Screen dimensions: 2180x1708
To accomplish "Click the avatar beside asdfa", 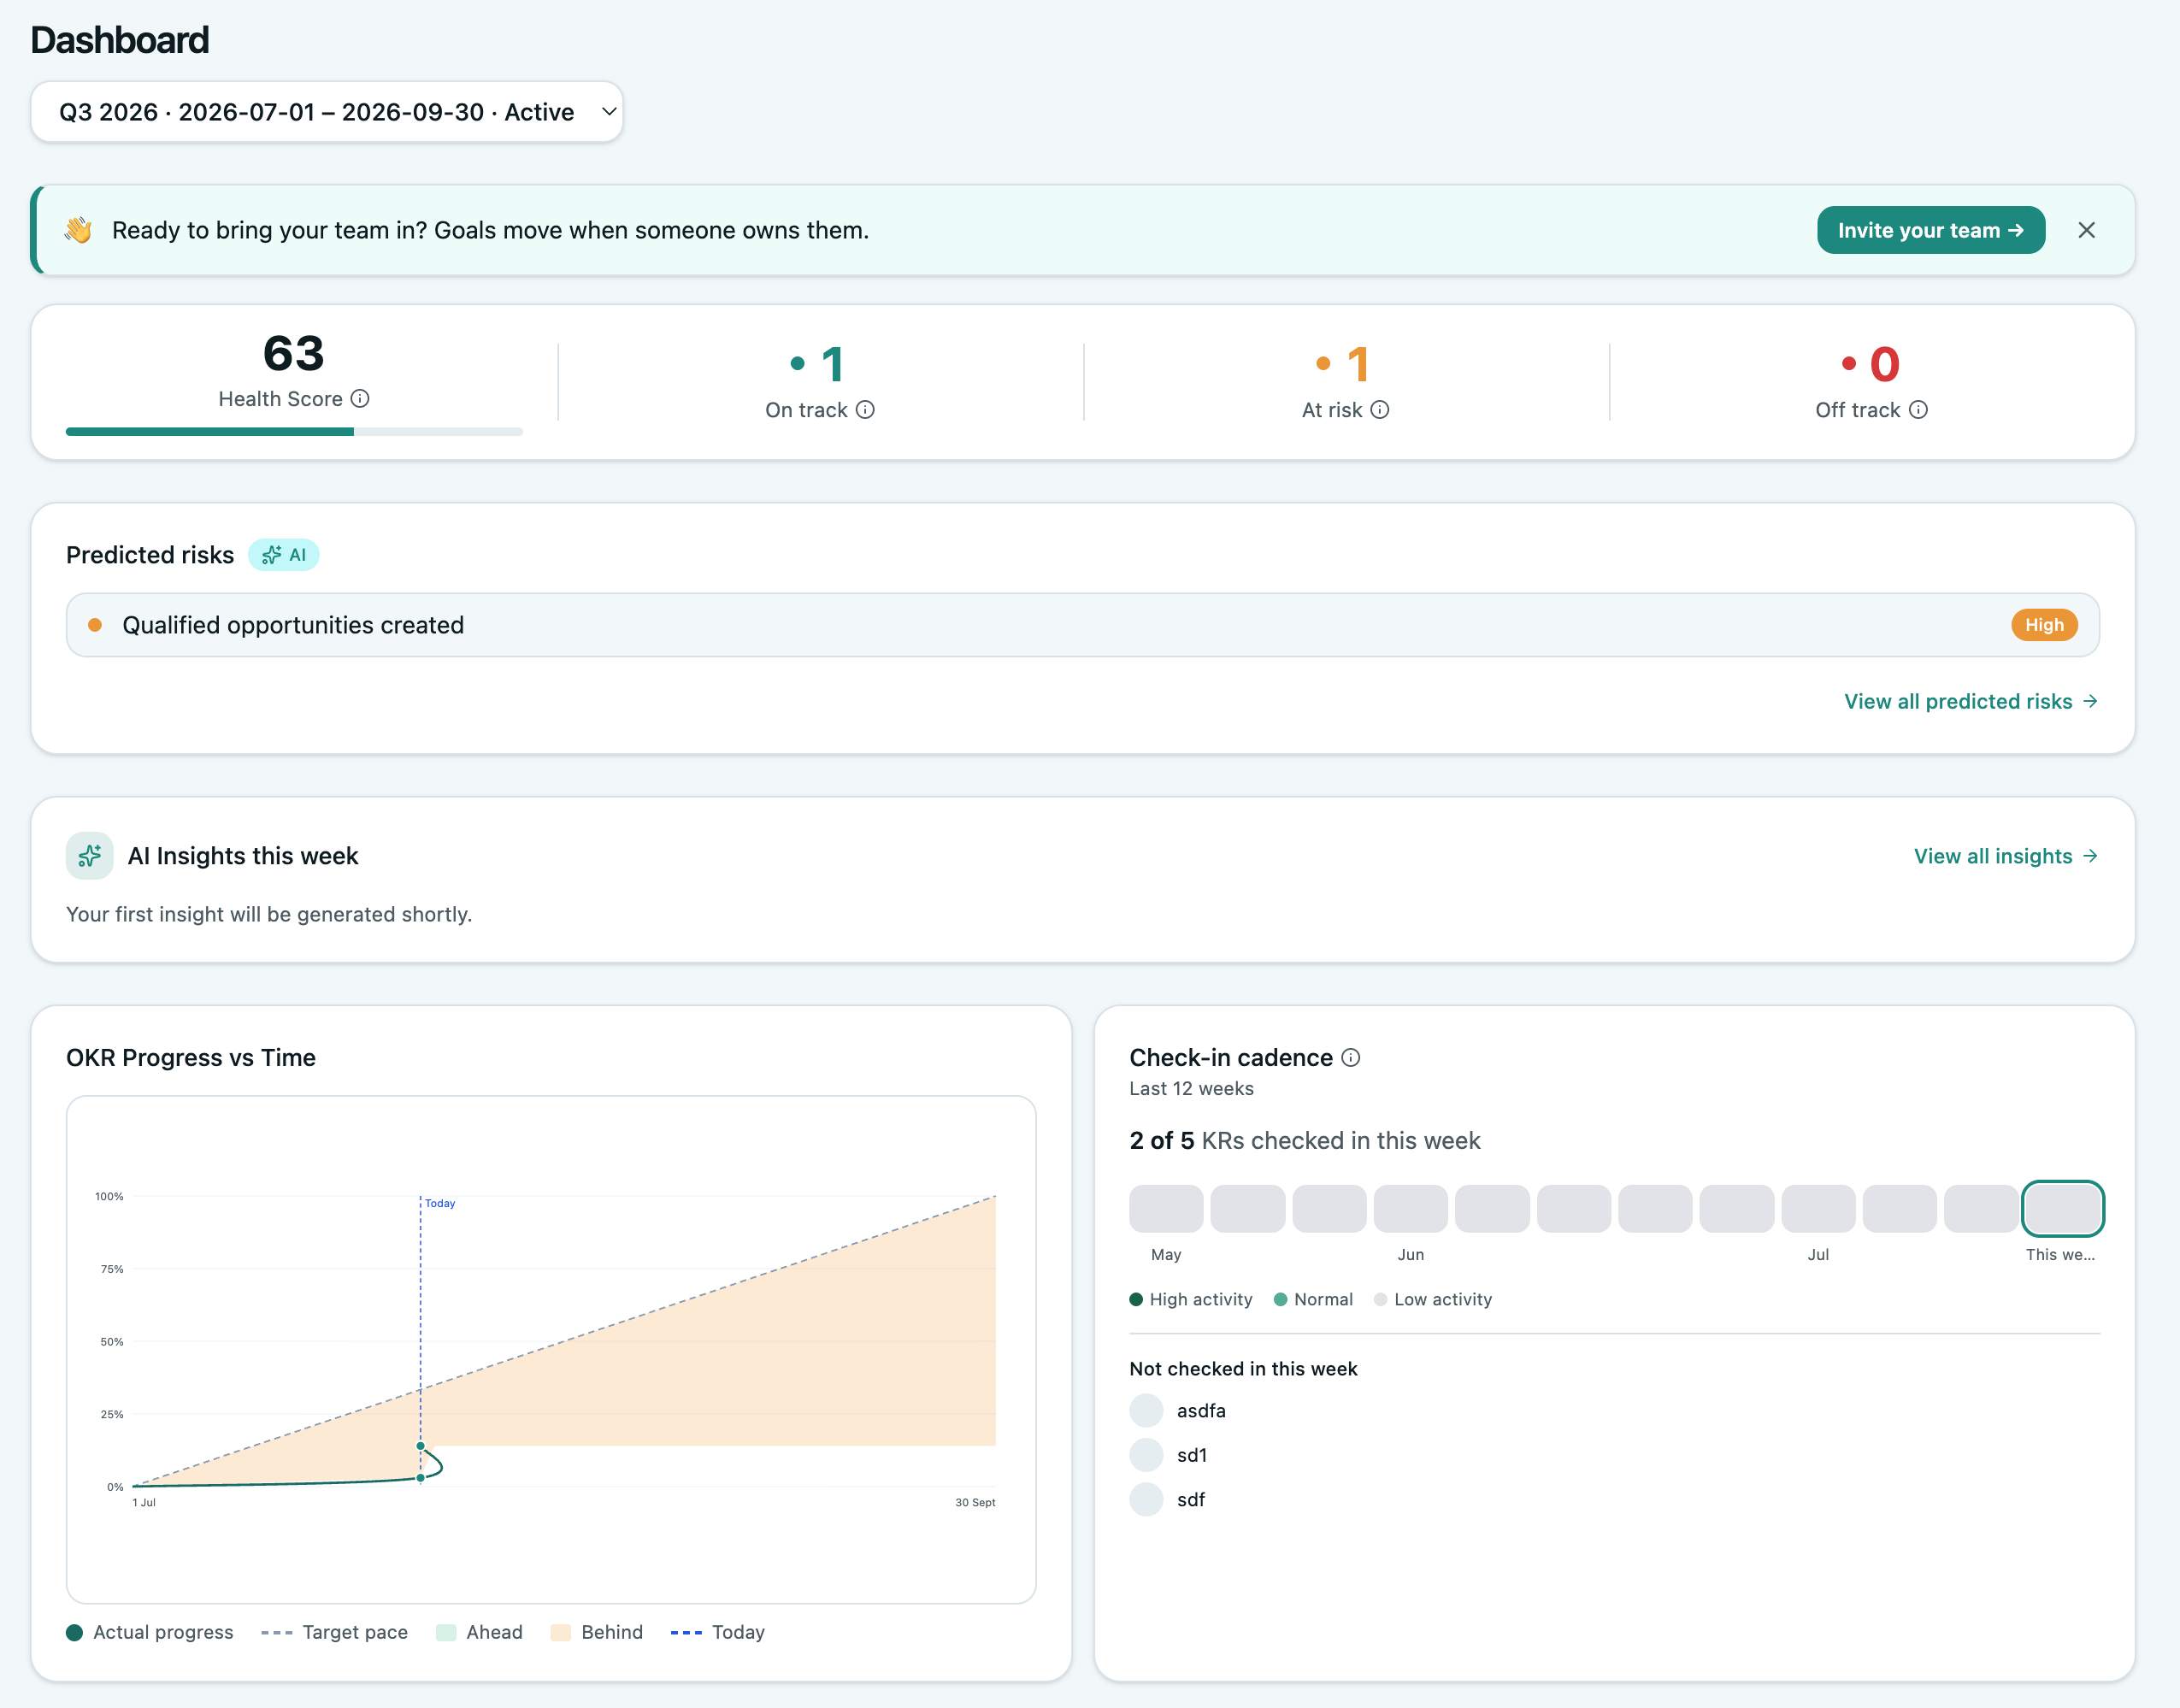I will coord(1146,1411).
